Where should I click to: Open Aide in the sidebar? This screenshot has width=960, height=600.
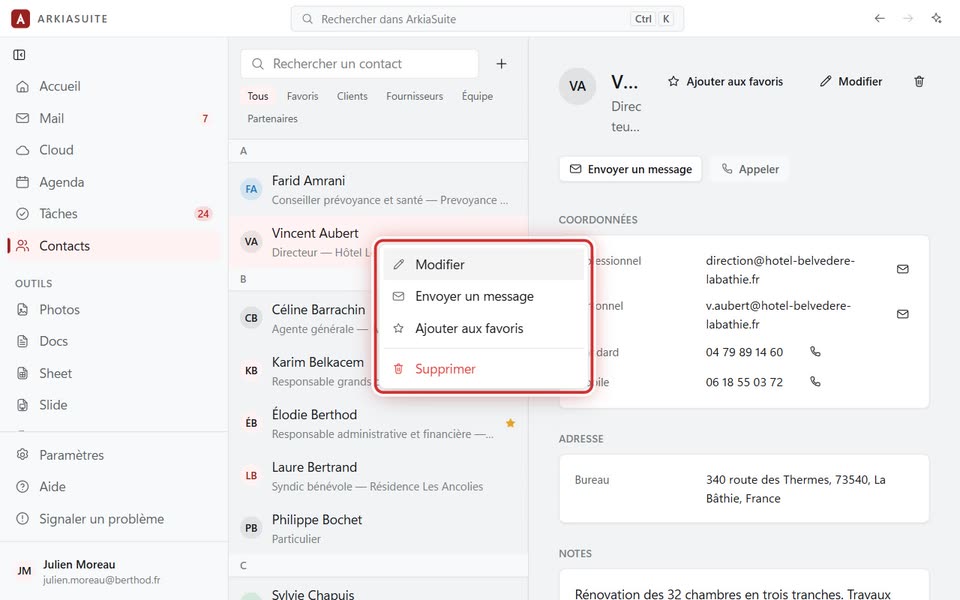pos(114,487)
